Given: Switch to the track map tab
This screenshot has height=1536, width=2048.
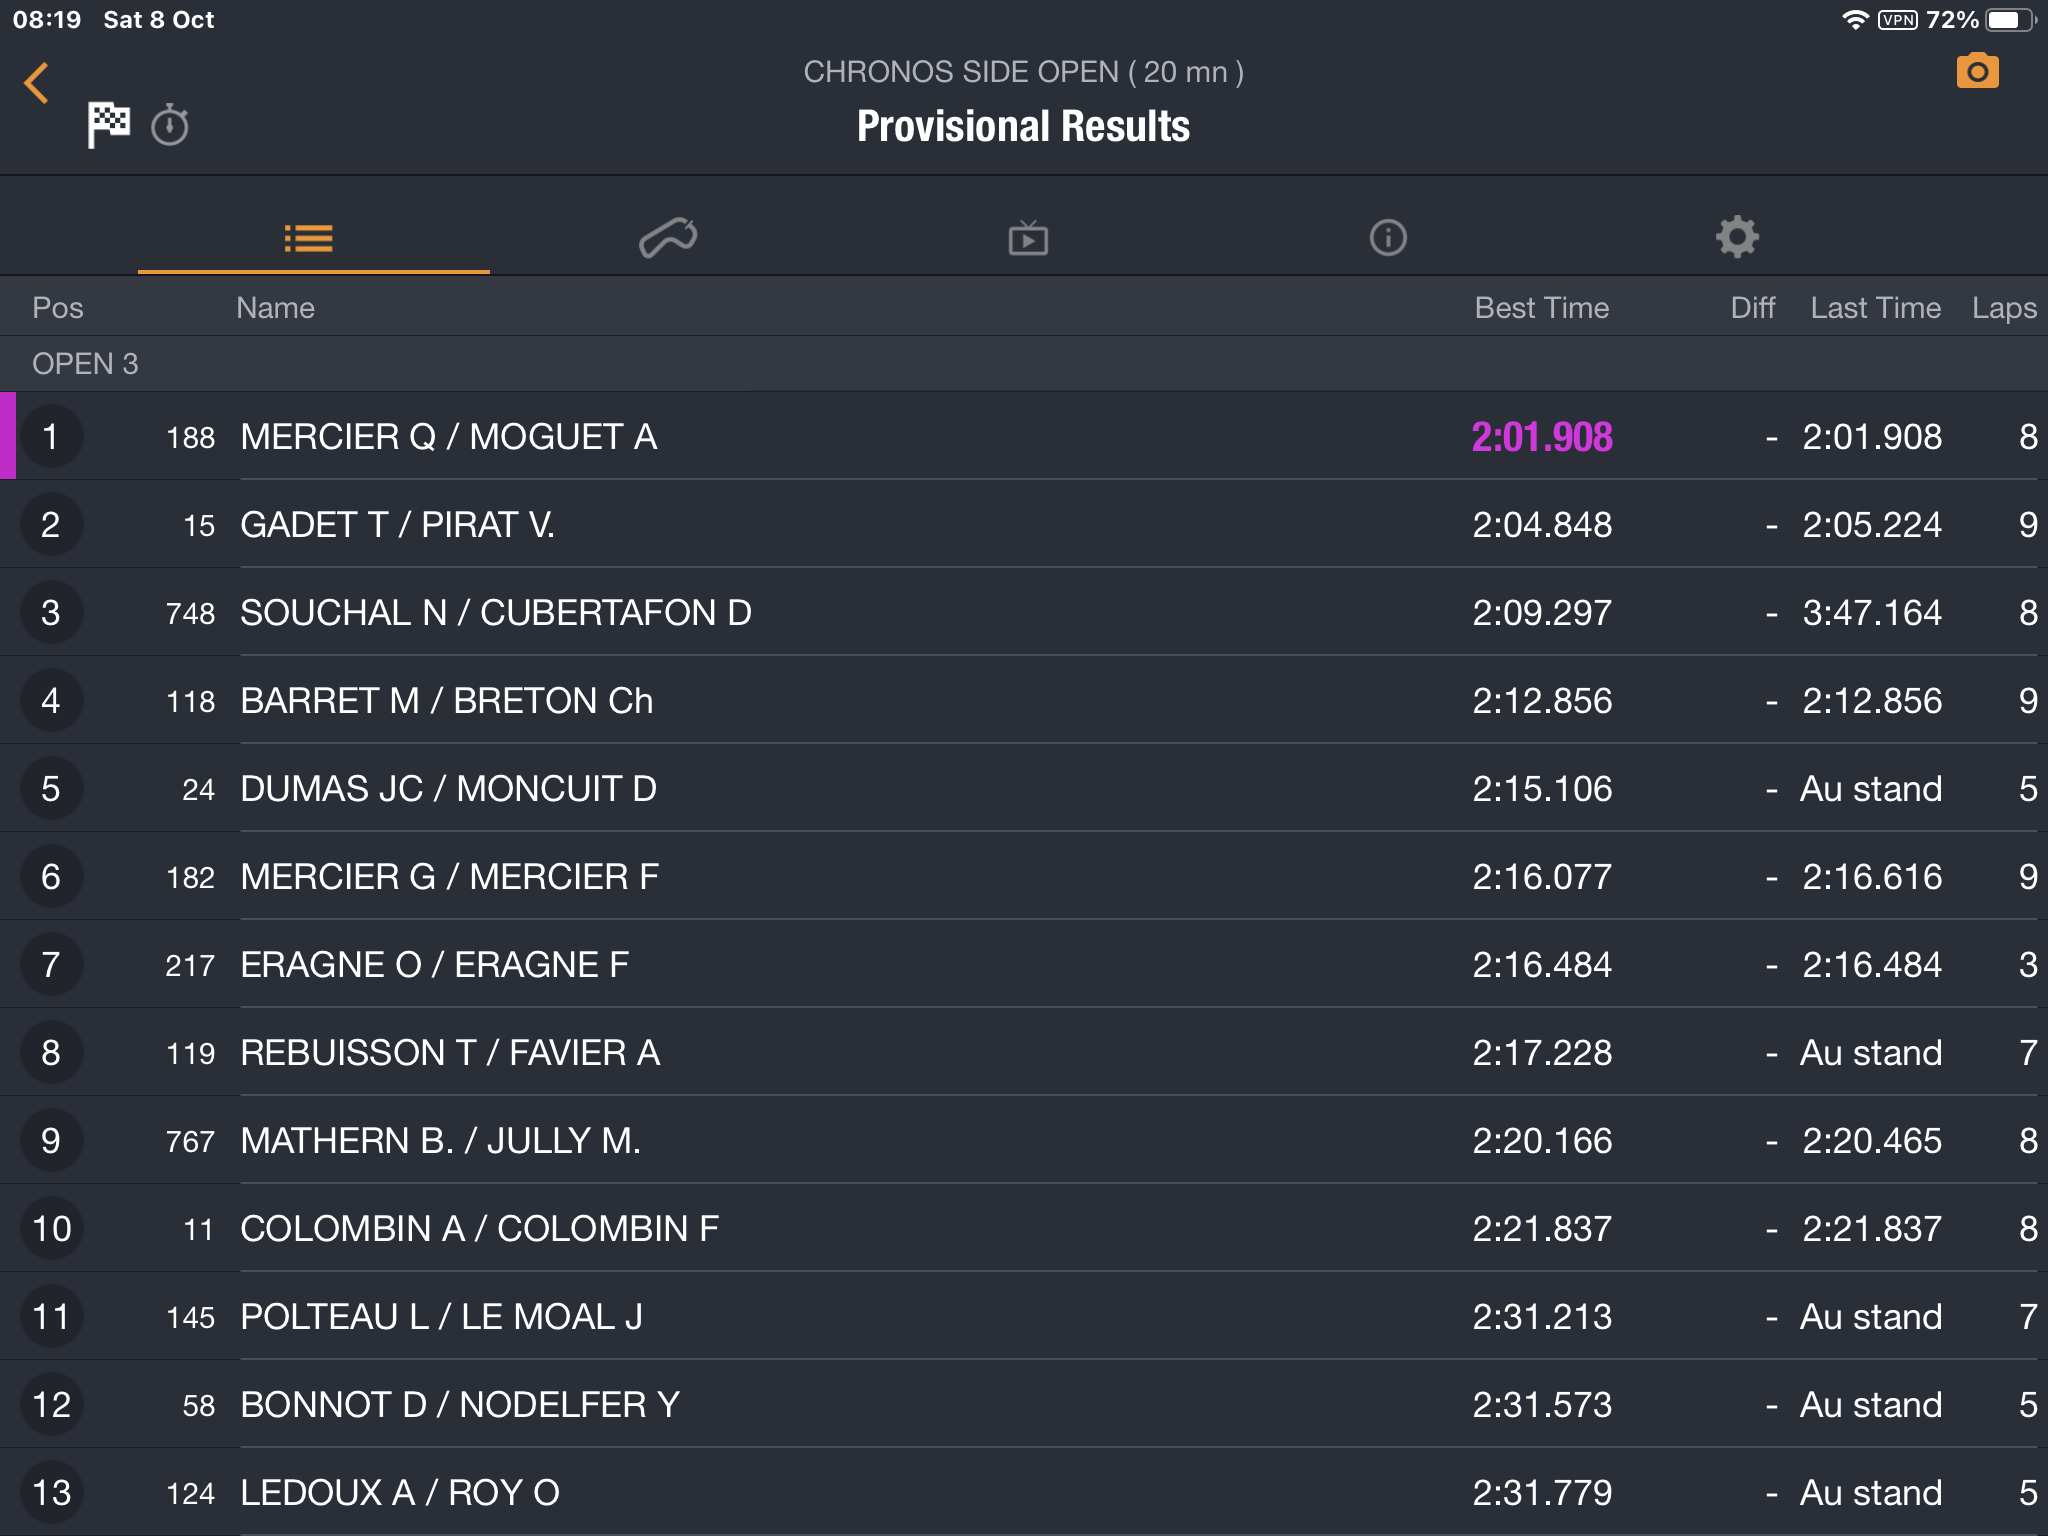Looking at the screenshot, I should tap(668, 238).
